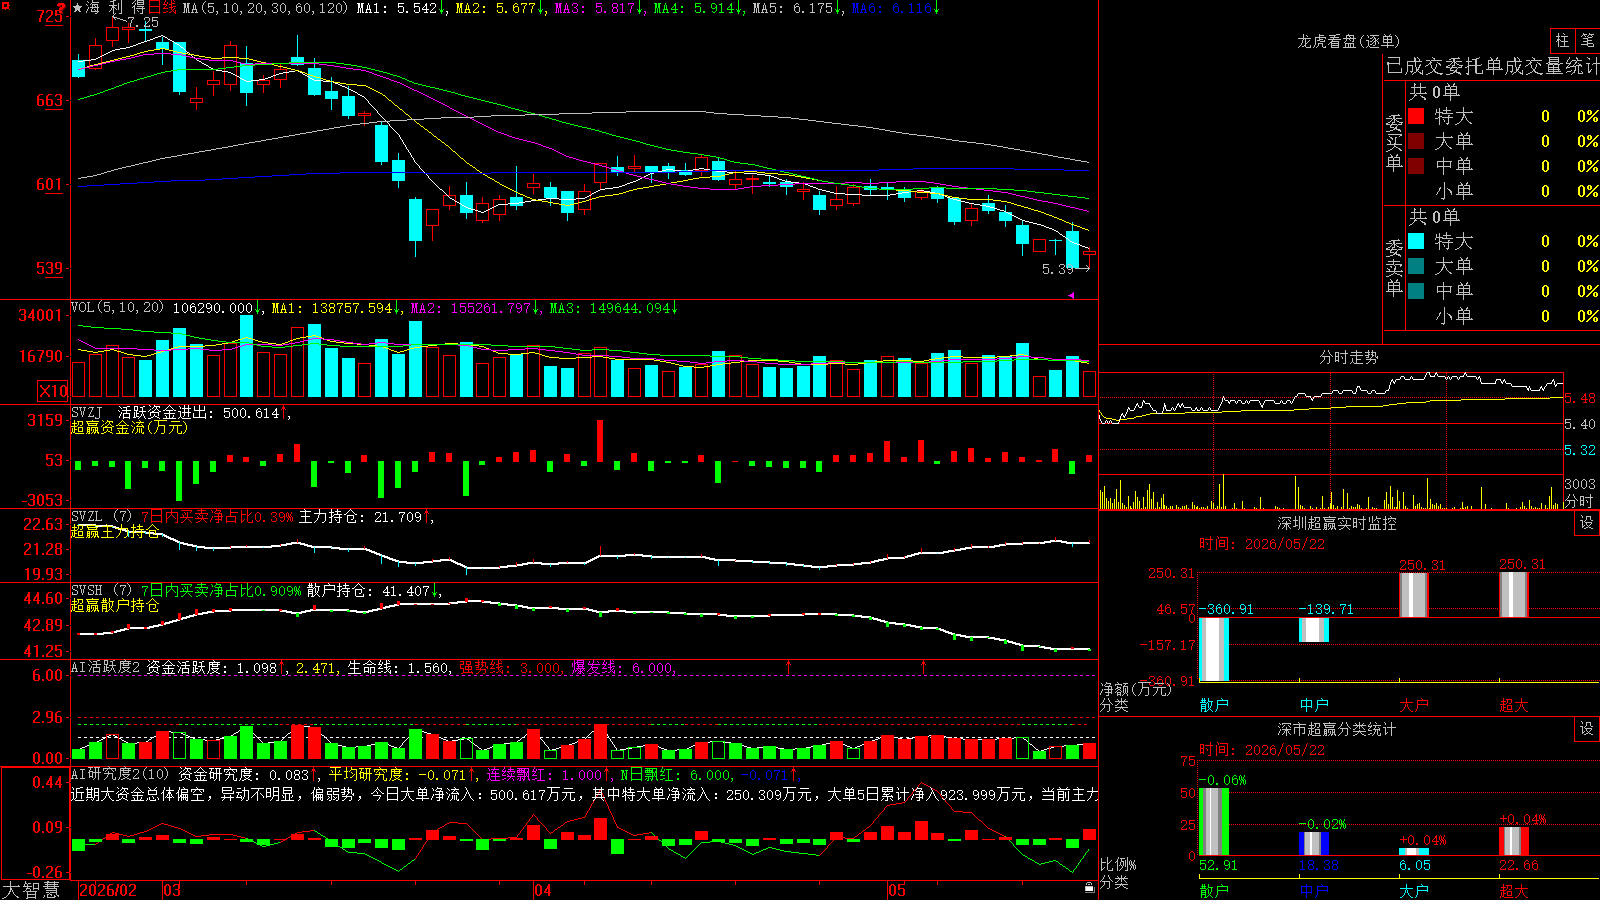Click 散户 bar in 深圳超赢实时监控 chart

[x=1214, y=649]
